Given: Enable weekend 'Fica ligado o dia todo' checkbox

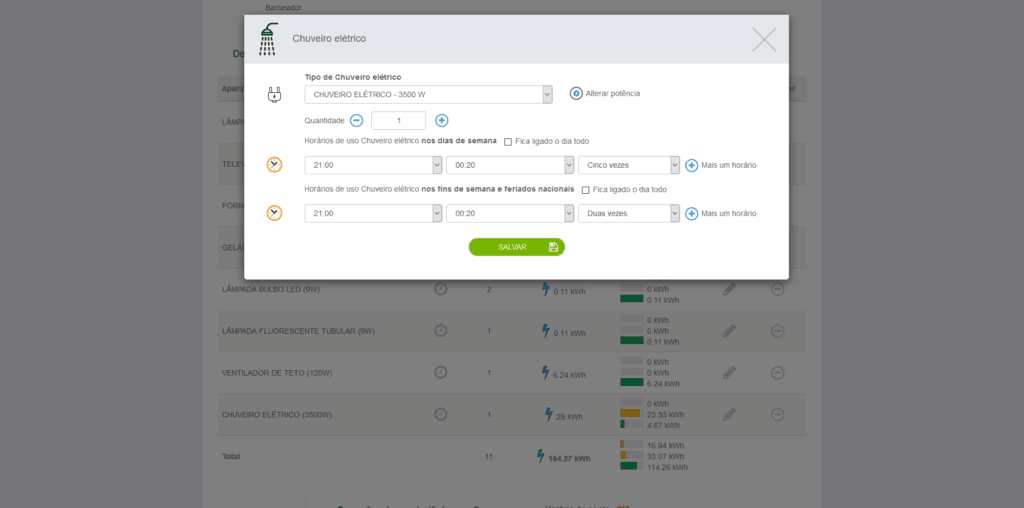Looking at the screenshot, I should click(585, 190).
